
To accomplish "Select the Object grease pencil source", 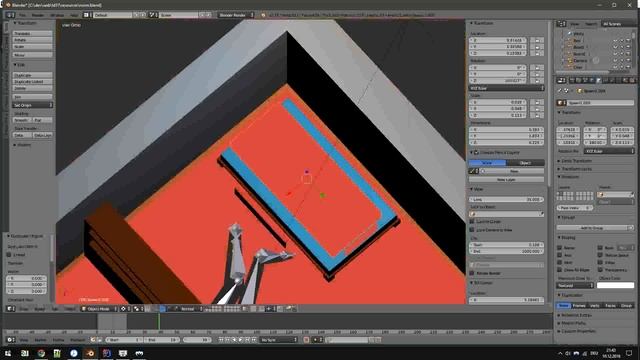I will (x=525, y=163).
